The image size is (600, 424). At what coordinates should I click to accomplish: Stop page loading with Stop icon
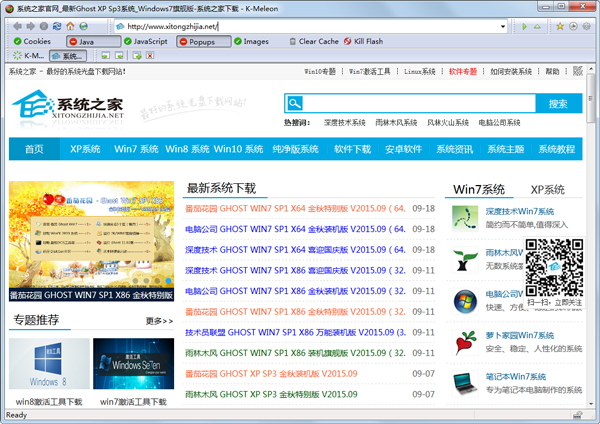tap(44, 26)
